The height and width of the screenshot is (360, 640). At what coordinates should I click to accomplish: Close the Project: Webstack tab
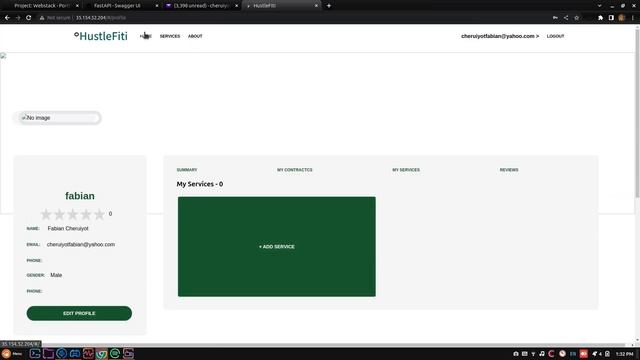click(77, 6)
